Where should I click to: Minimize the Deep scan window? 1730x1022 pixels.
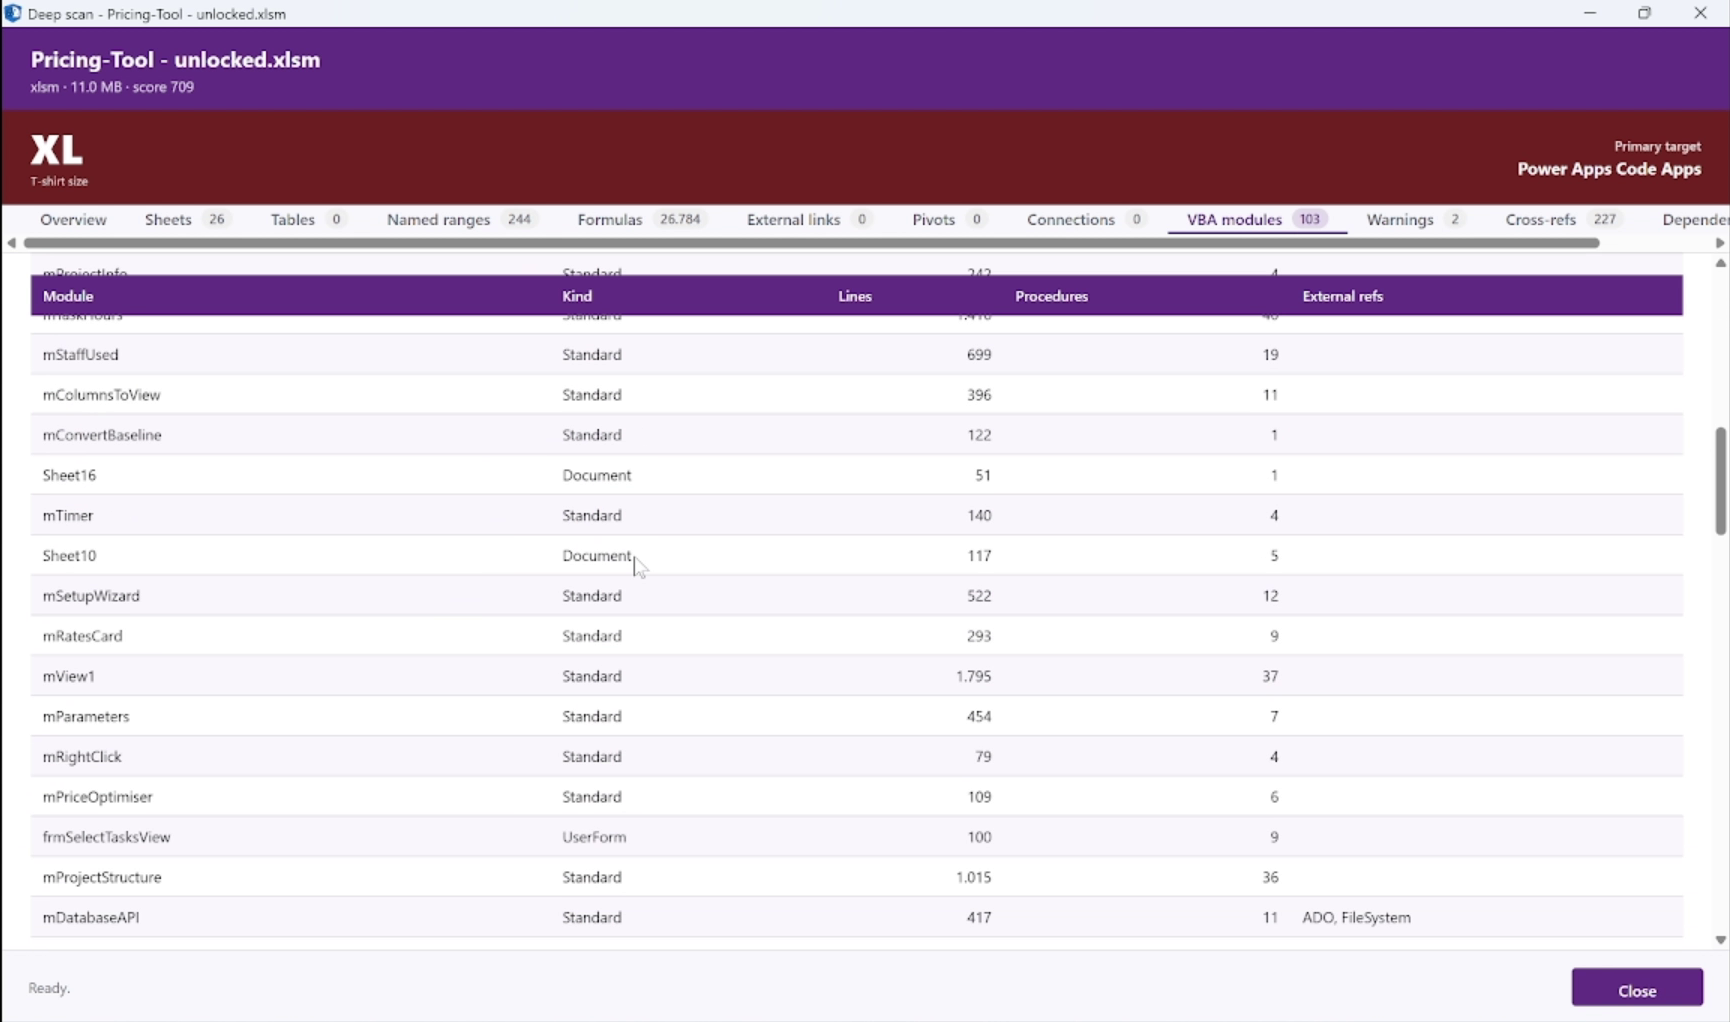[x=1590, y=13]
